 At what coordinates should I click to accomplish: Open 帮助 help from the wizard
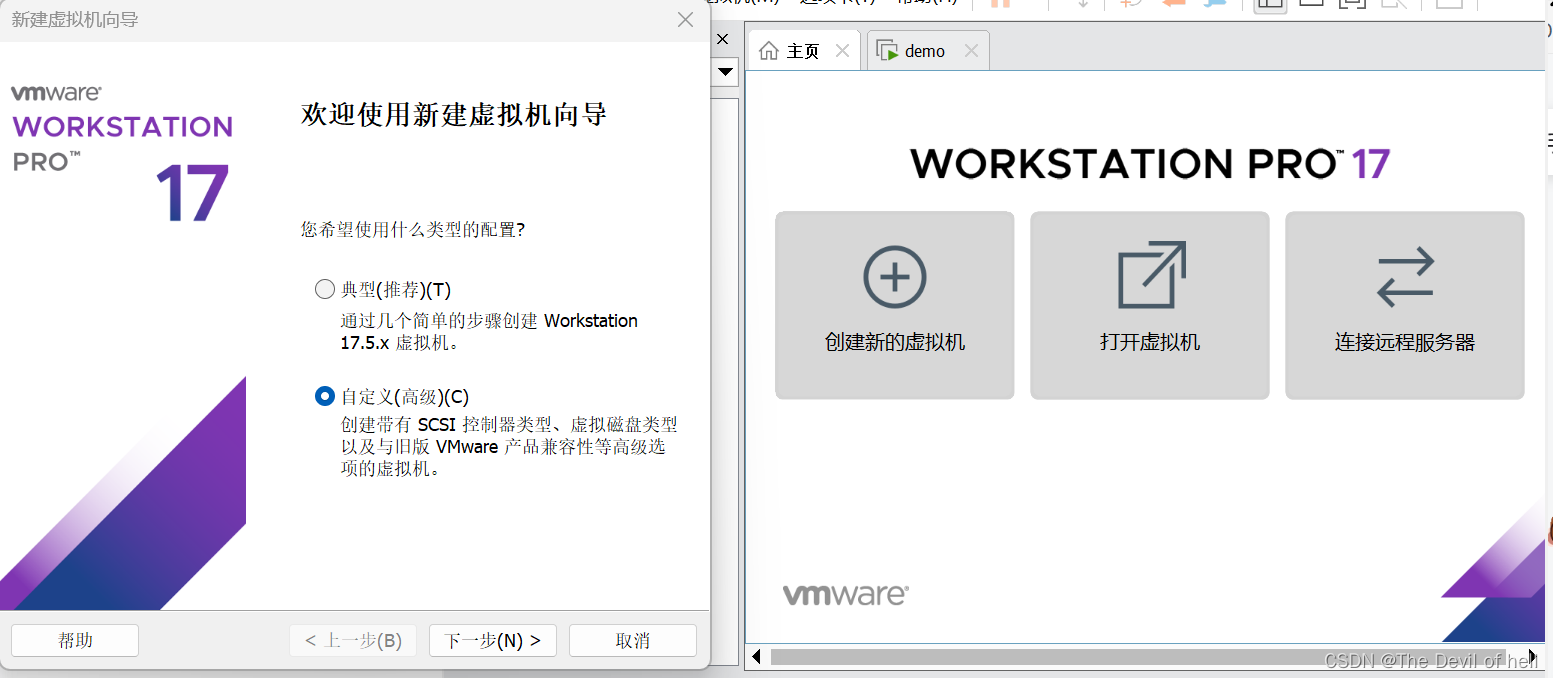pyautogui.click(x=75, y=641)
